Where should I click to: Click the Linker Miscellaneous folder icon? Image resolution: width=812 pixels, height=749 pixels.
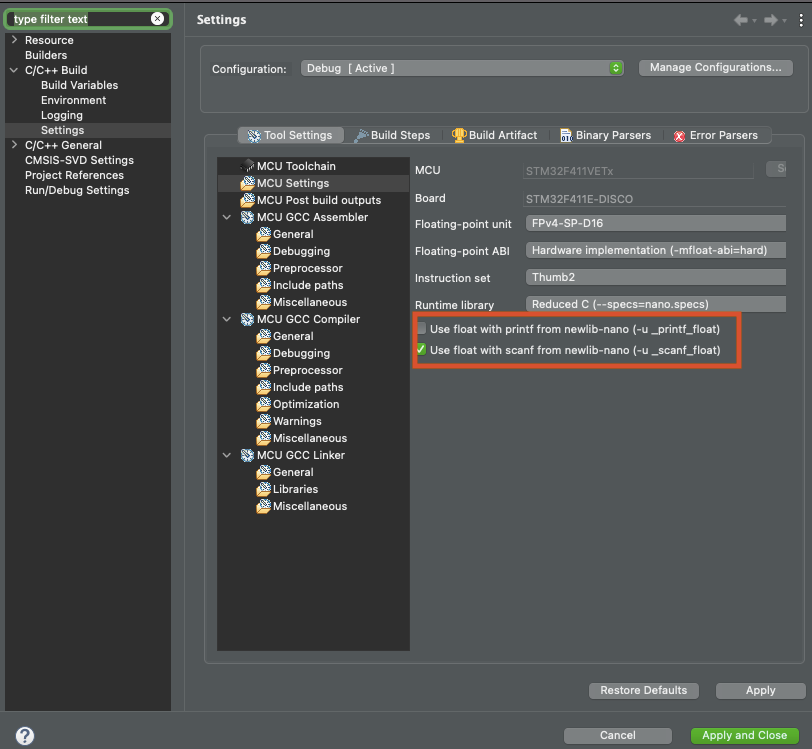click(x=264, y=506)
